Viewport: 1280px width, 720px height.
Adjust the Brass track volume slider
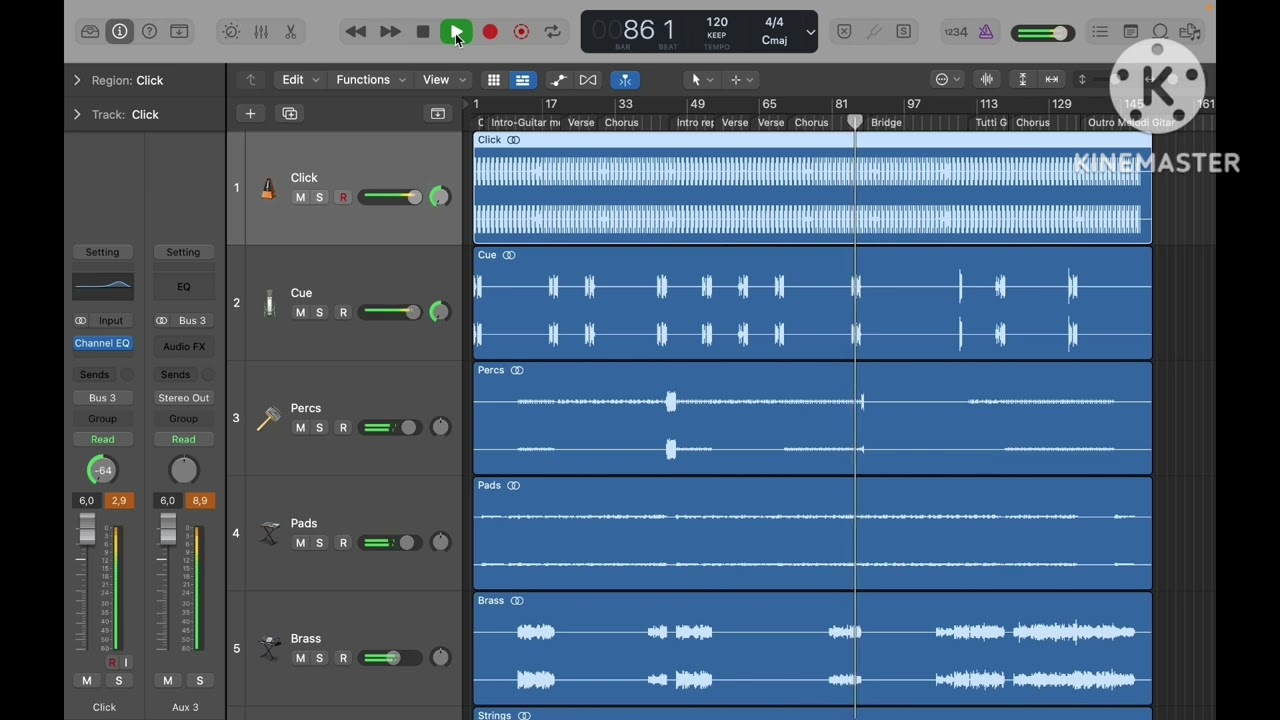pos(390,658)
